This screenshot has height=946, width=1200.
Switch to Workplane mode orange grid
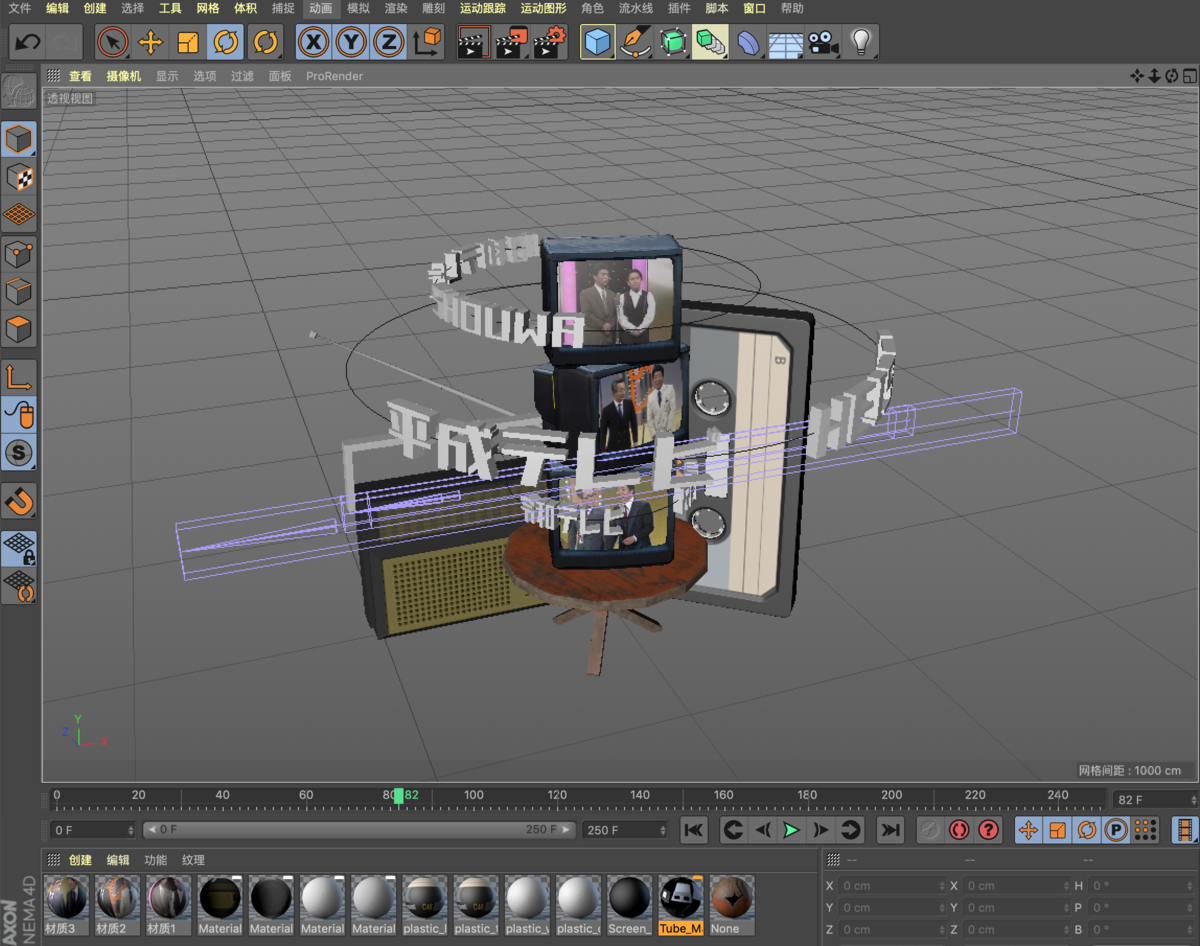pyautogui.click(x=19, y=214)
